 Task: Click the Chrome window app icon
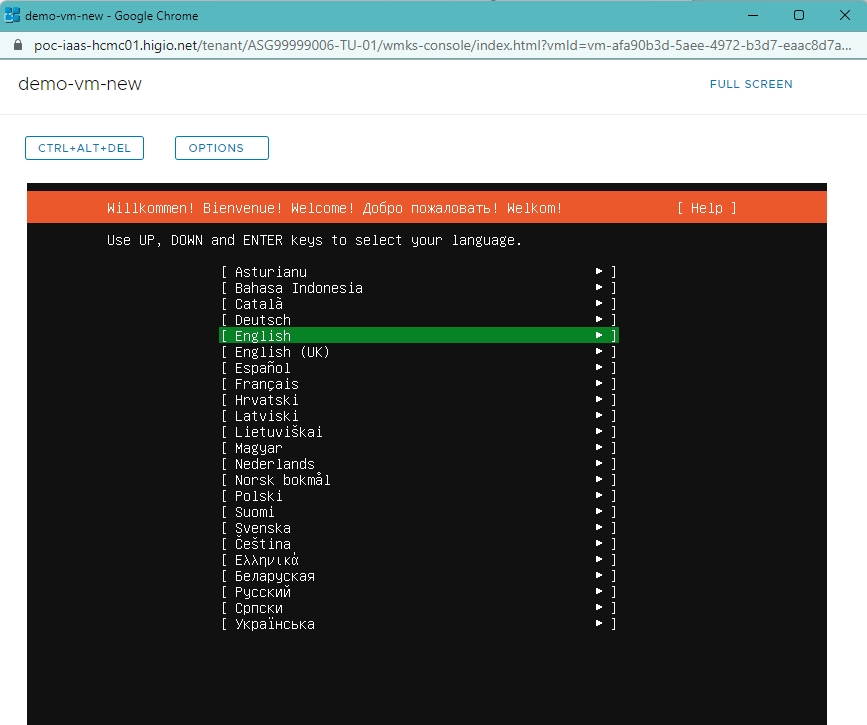coord(13,15)
